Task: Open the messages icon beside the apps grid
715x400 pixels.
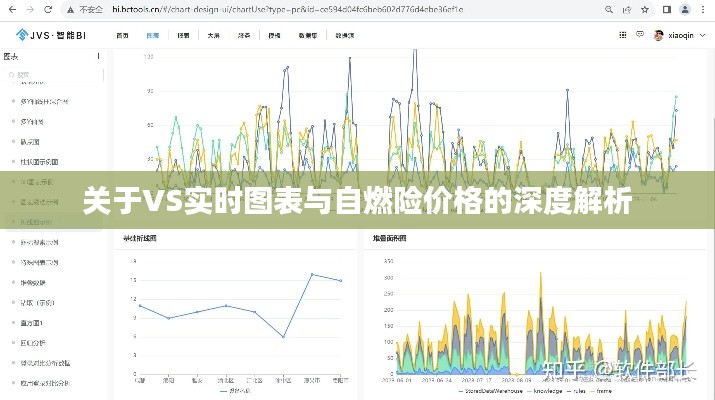Action: [x=640, y=35]
